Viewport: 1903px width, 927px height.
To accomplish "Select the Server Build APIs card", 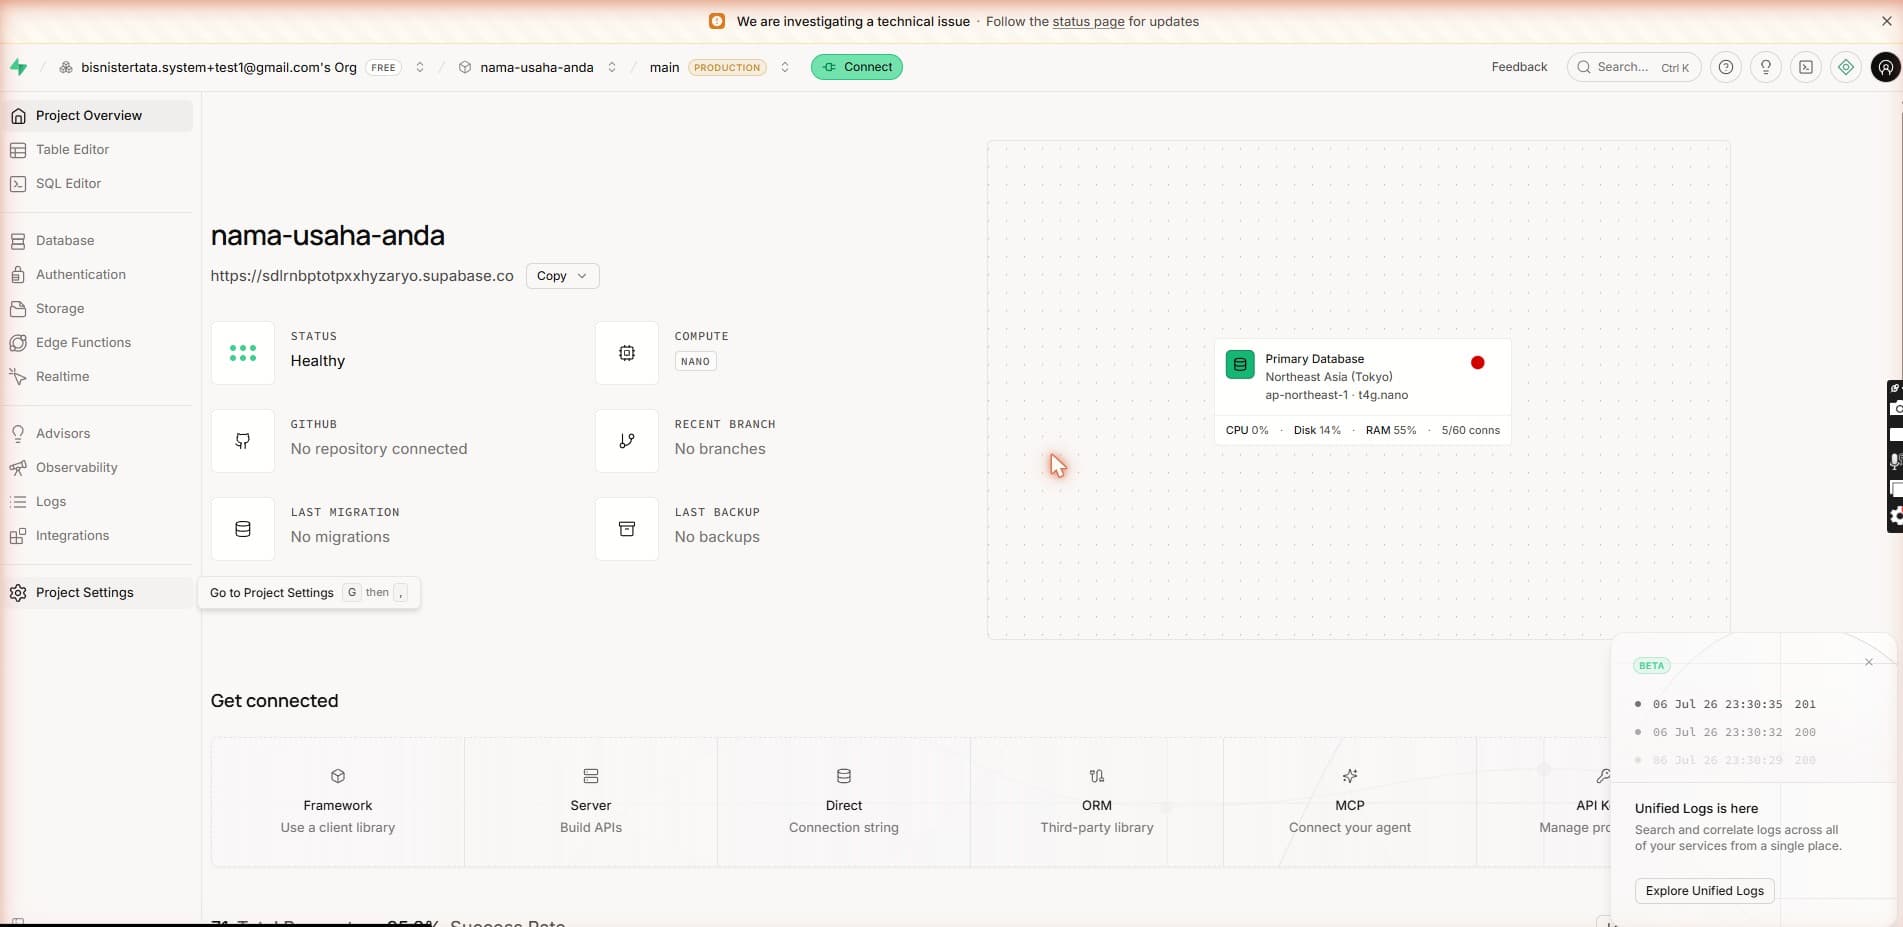I will point(591,802).
